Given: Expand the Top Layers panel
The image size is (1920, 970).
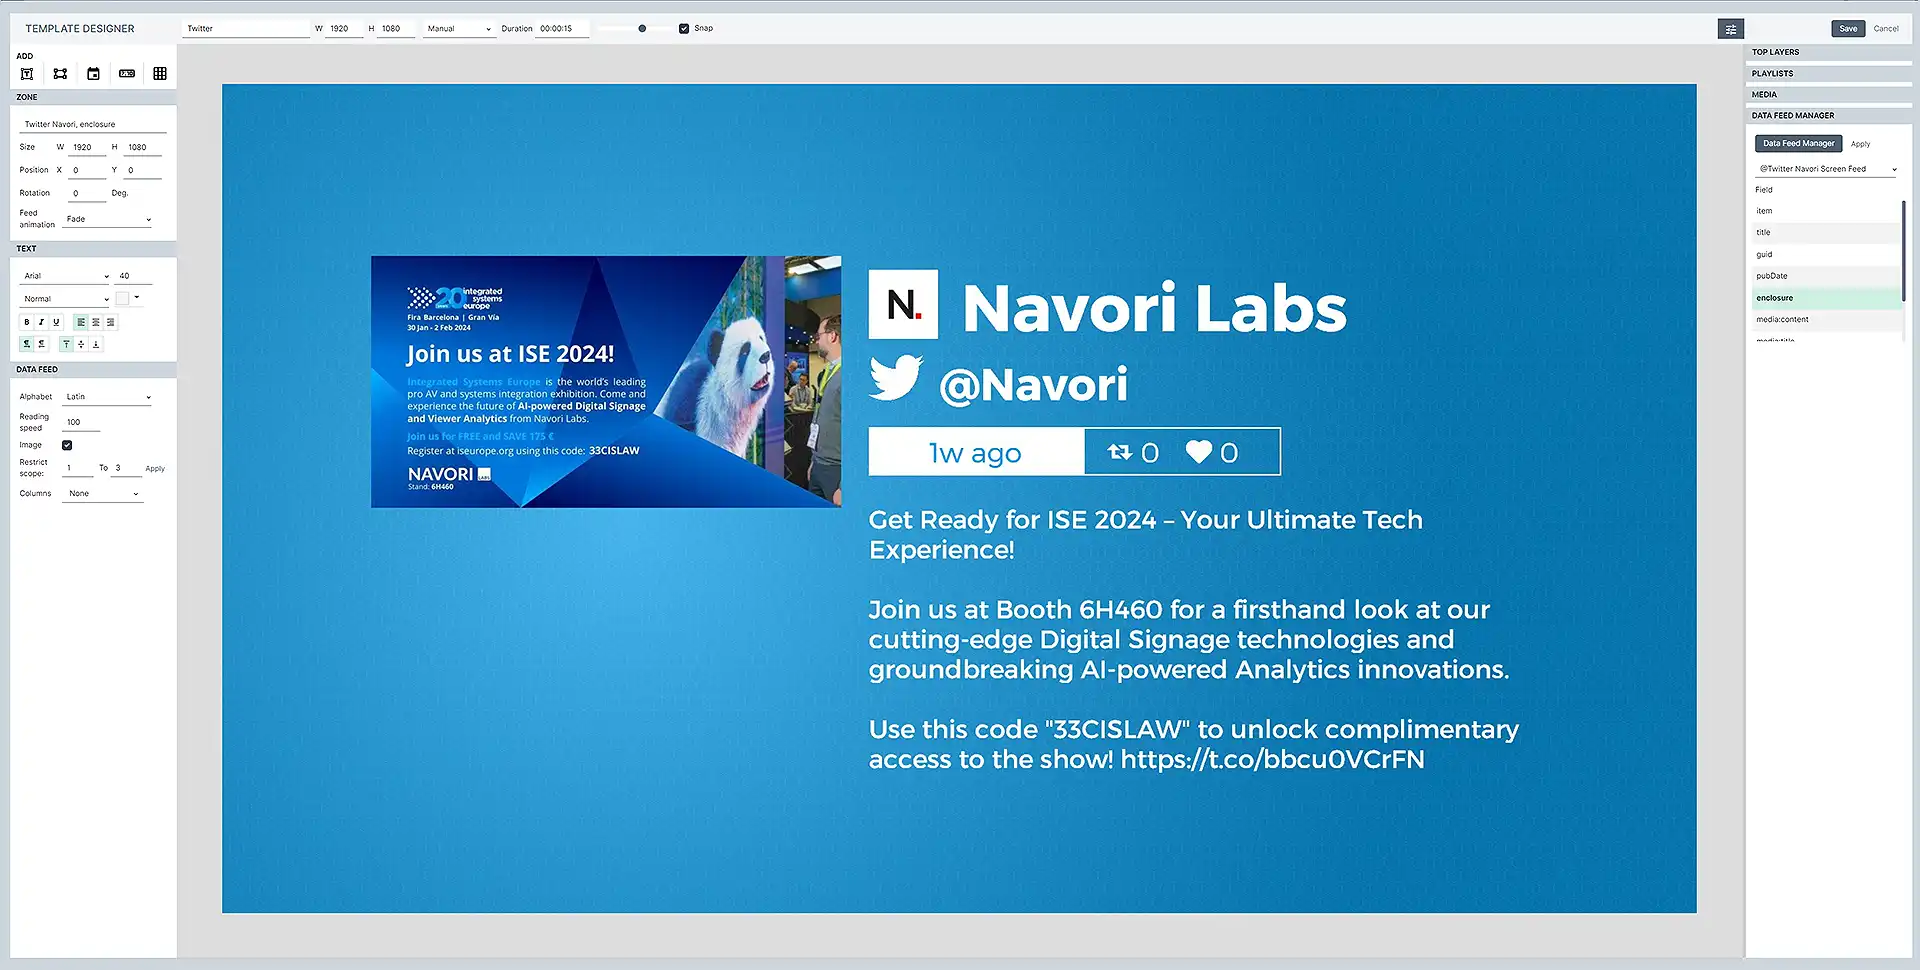Looking at the screenshot, I should [x=1828, y=52].
